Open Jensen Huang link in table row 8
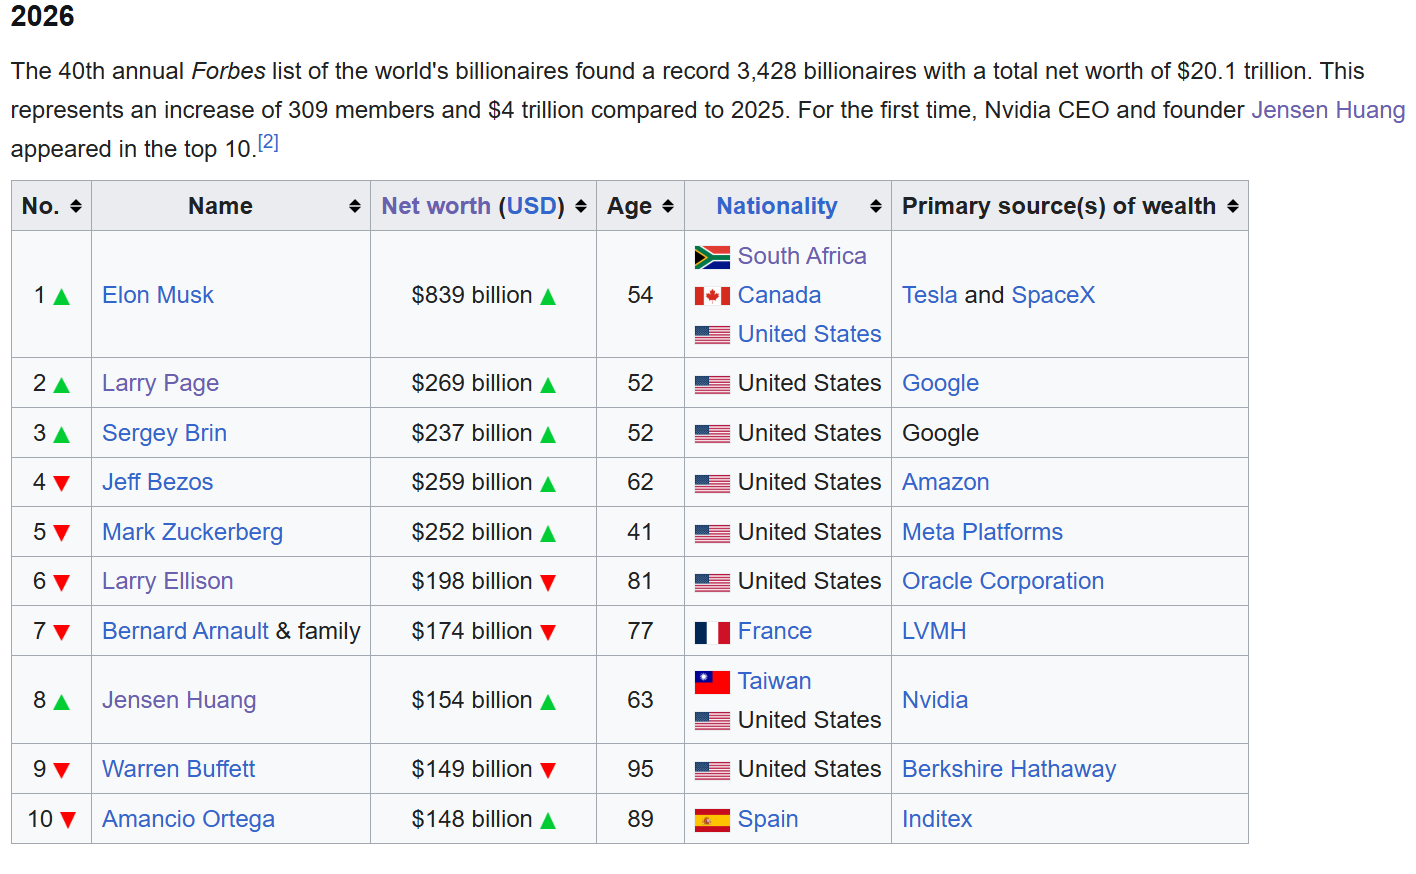The height and width of the screenshot is (874, 1416). [179, 700]
